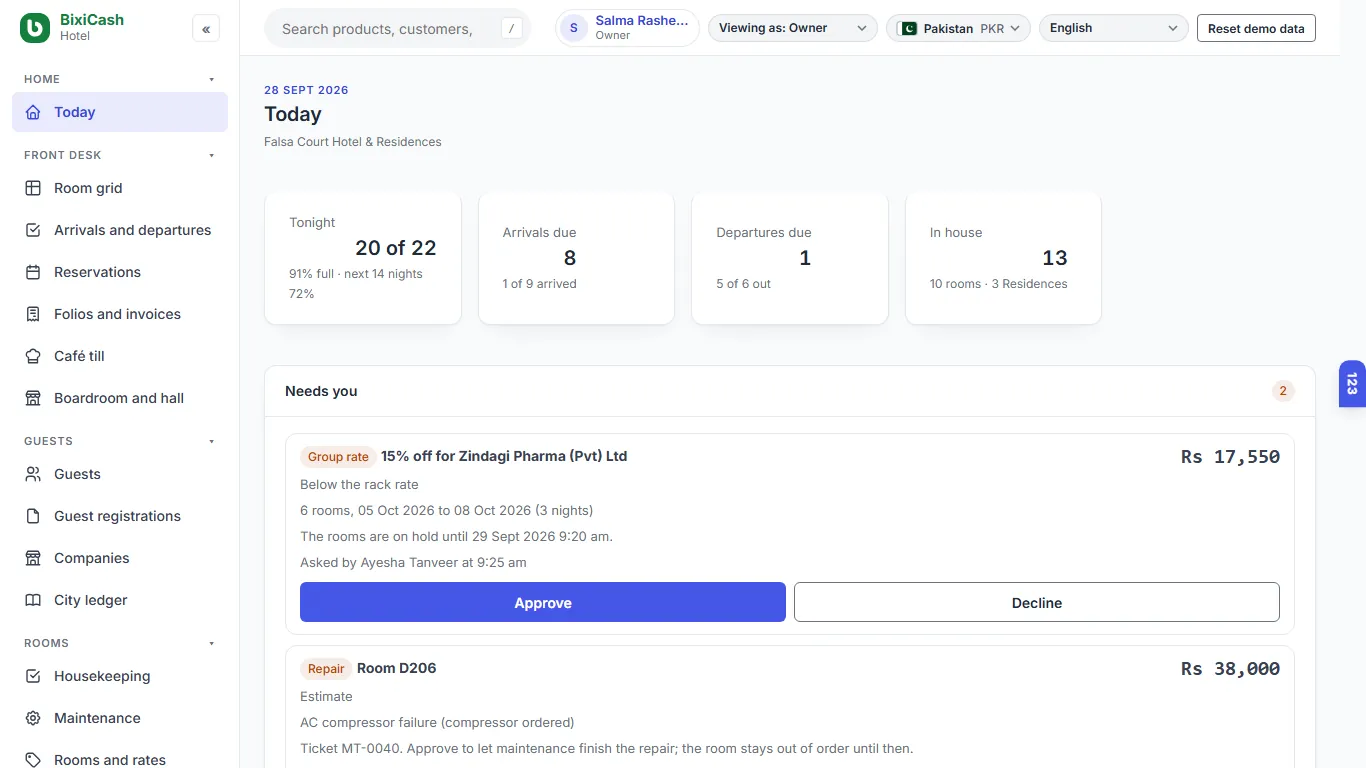Click the Café till chef hat icon

pyautogui.click(x=33, y=356)
